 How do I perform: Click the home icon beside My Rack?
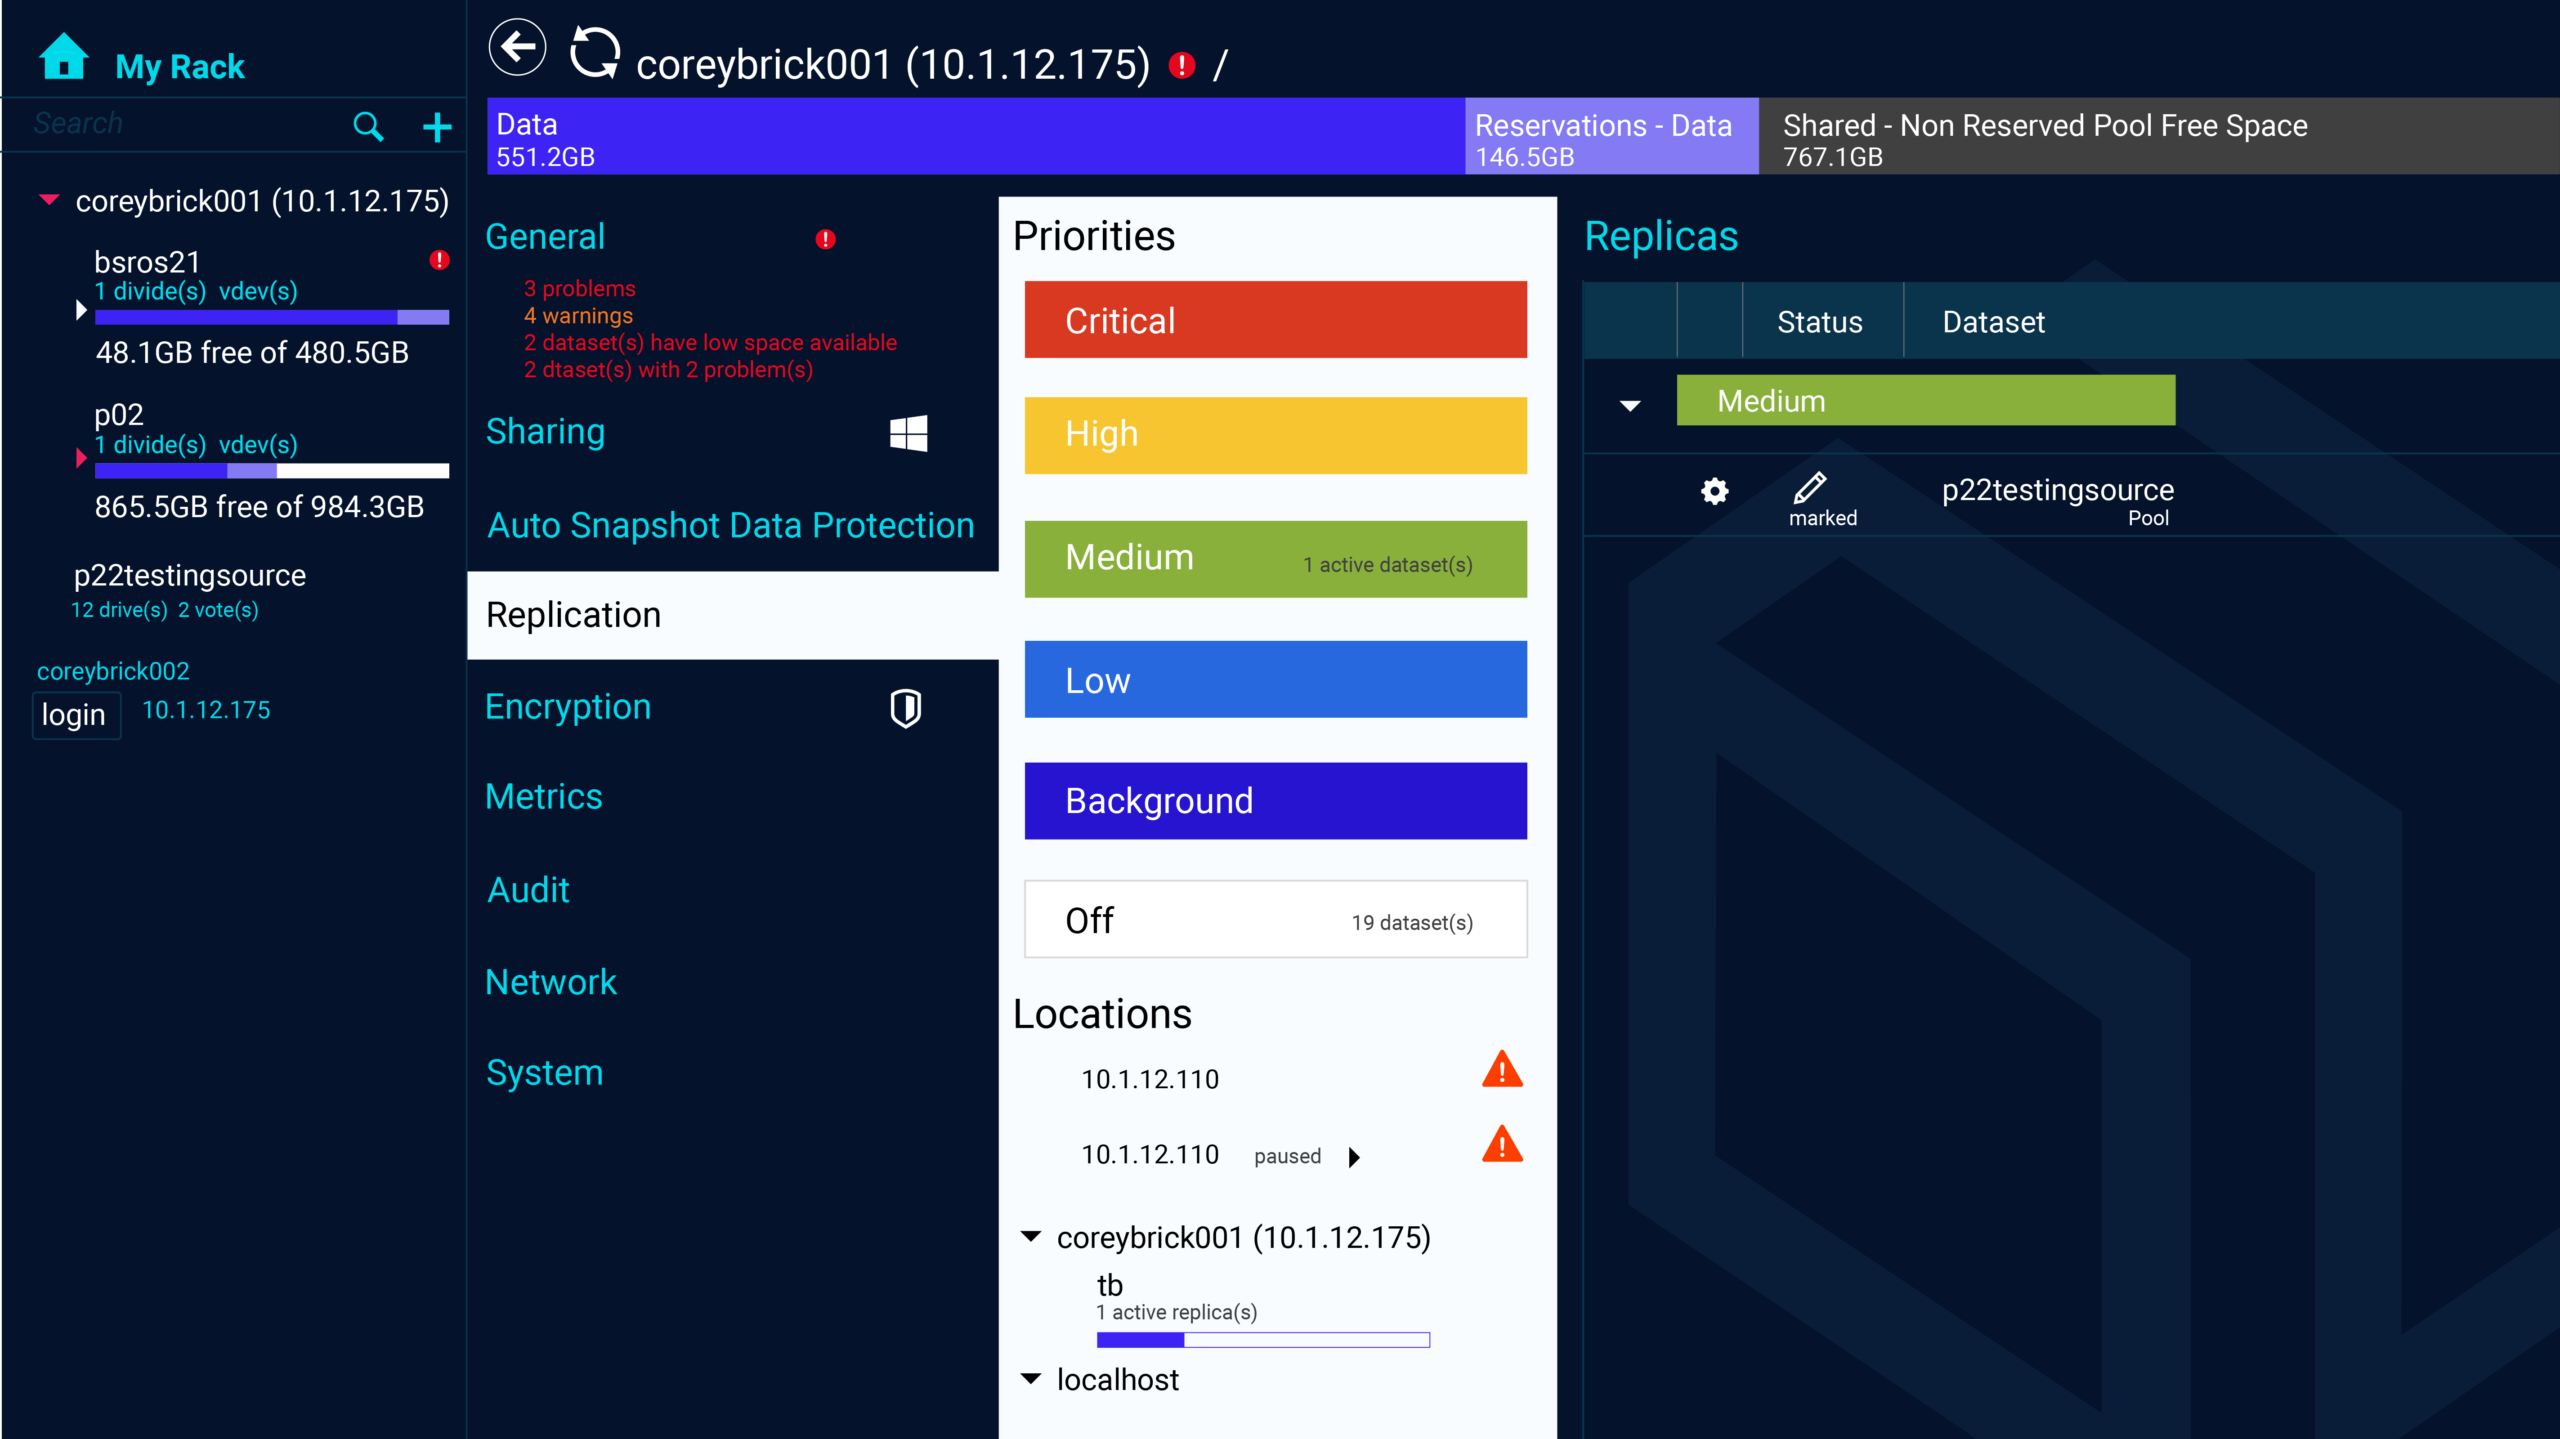tap(63, 56)
